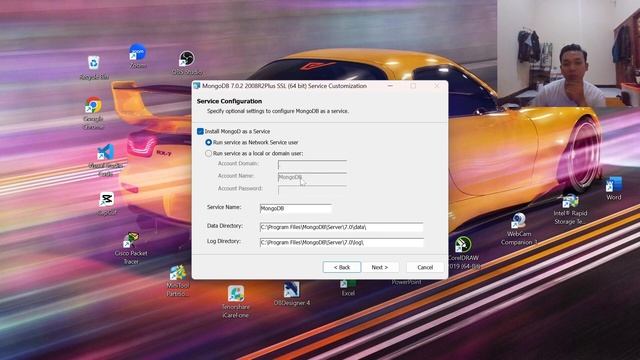The width and height of the screenshot is (640, 360).
Task: Click the Account Password field
Action: [312, 190]
